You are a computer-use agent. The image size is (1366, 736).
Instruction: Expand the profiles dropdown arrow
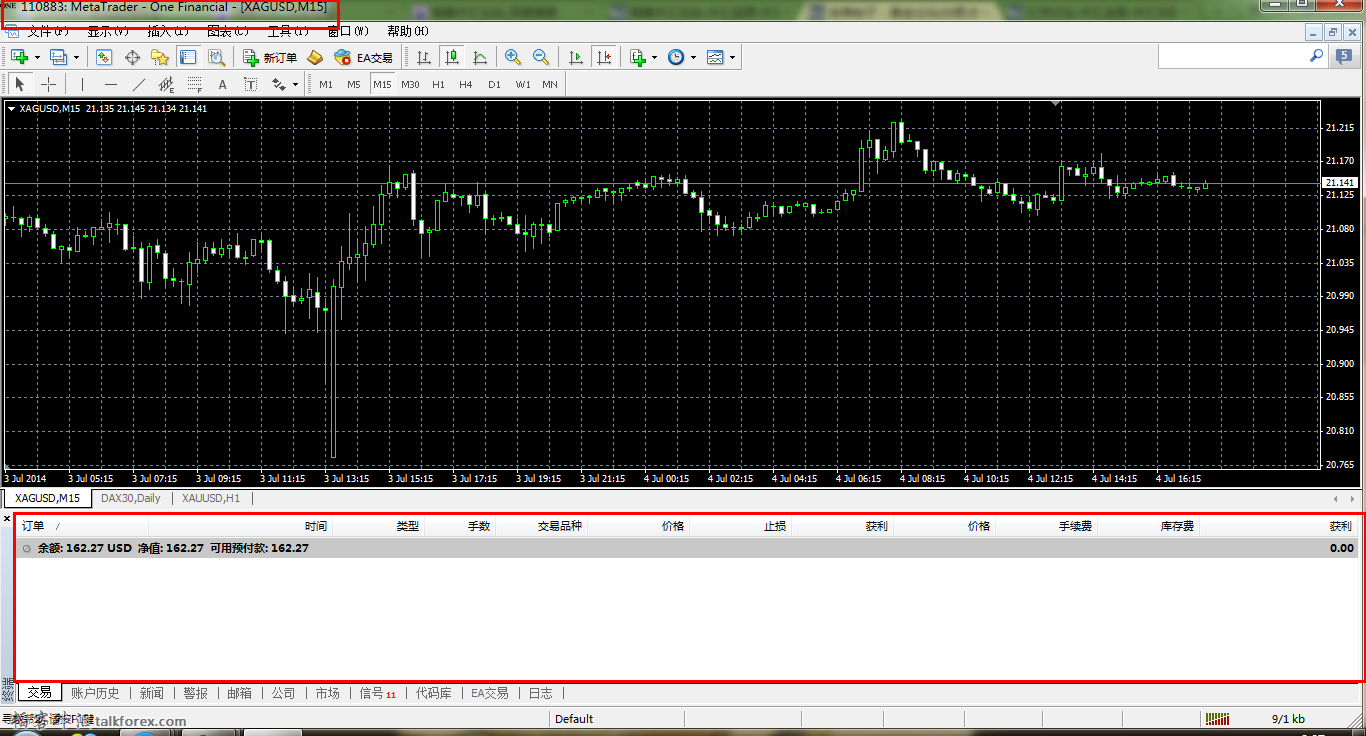coord(76,57)
